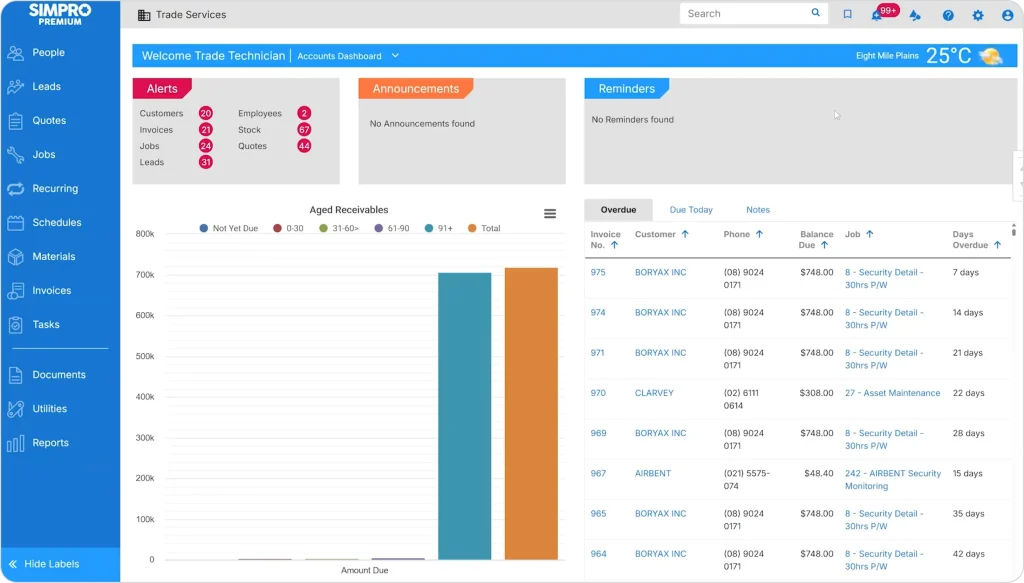Click the Jobs wrench icon in sidebar
The width and height of the screenshot is (1024, 583).
[15, 155]
